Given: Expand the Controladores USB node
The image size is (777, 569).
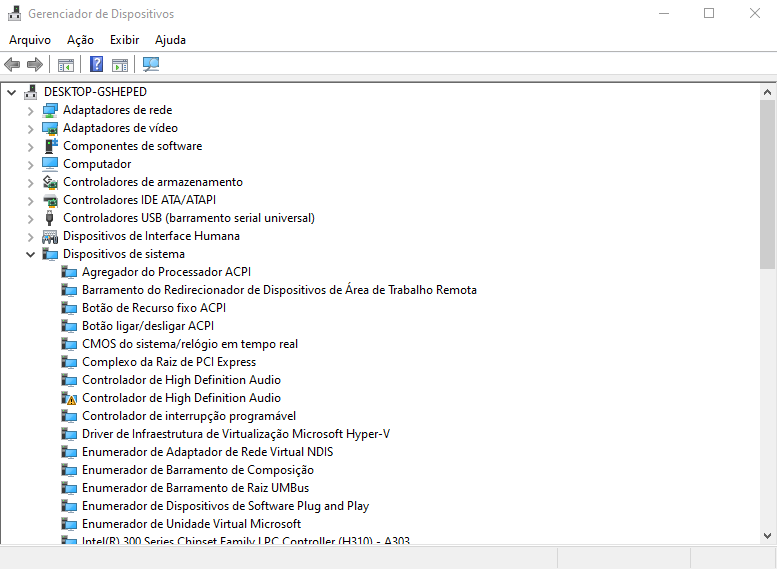Looking at the screenshot, I should [30, 219].
